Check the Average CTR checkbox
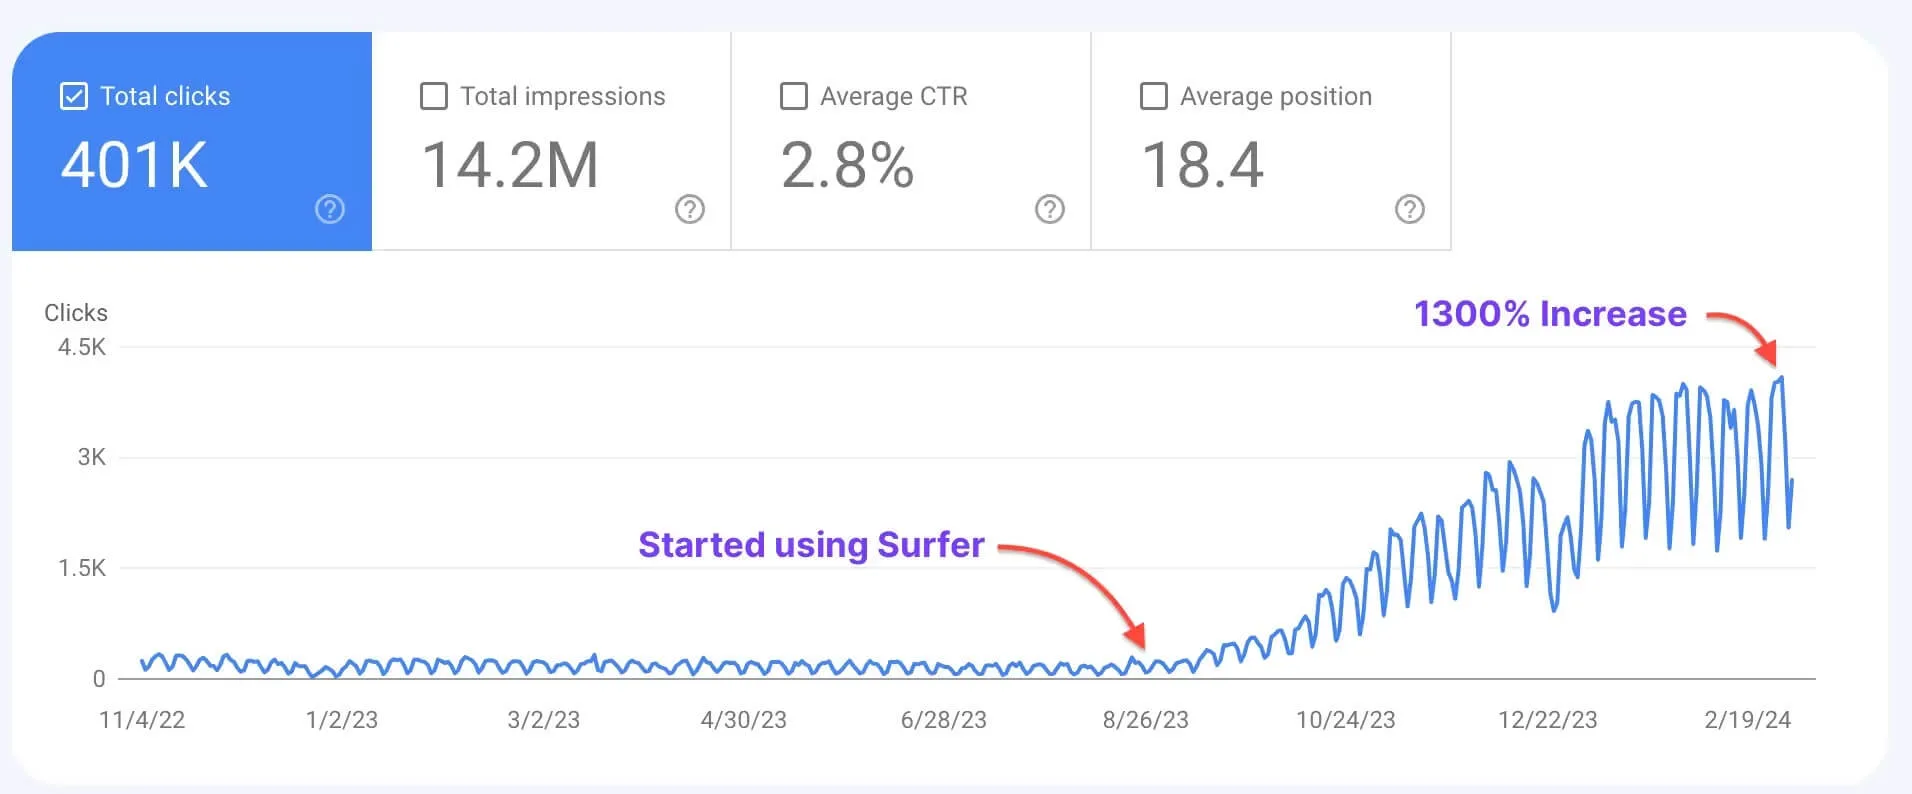 click(x=794, y=96)
